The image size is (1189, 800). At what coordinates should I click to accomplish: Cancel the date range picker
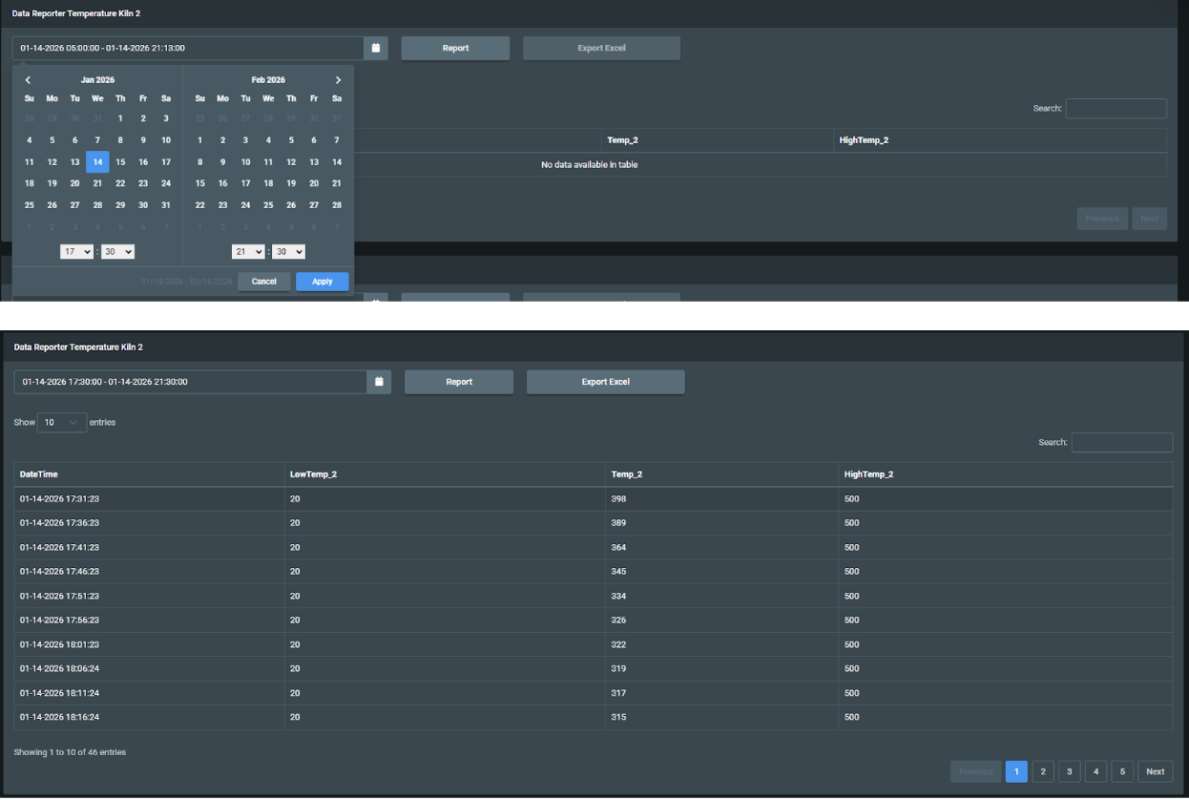pos(264,282)
